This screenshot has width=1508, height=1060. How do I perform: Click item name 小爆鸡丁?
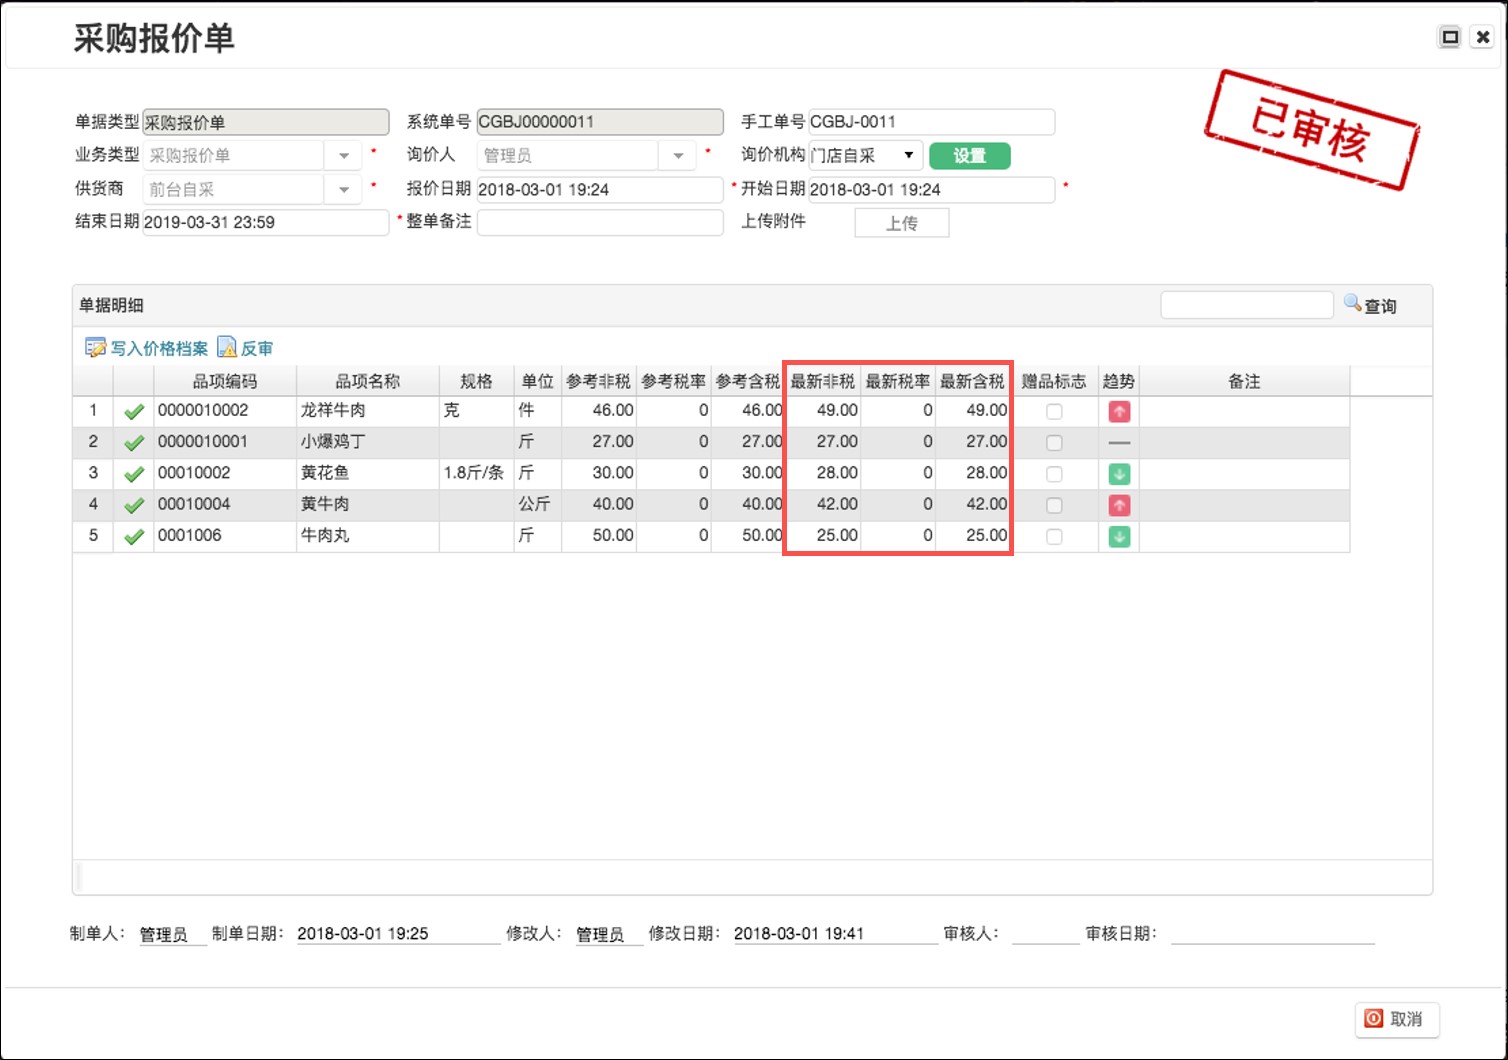click(x=333, y=441)
